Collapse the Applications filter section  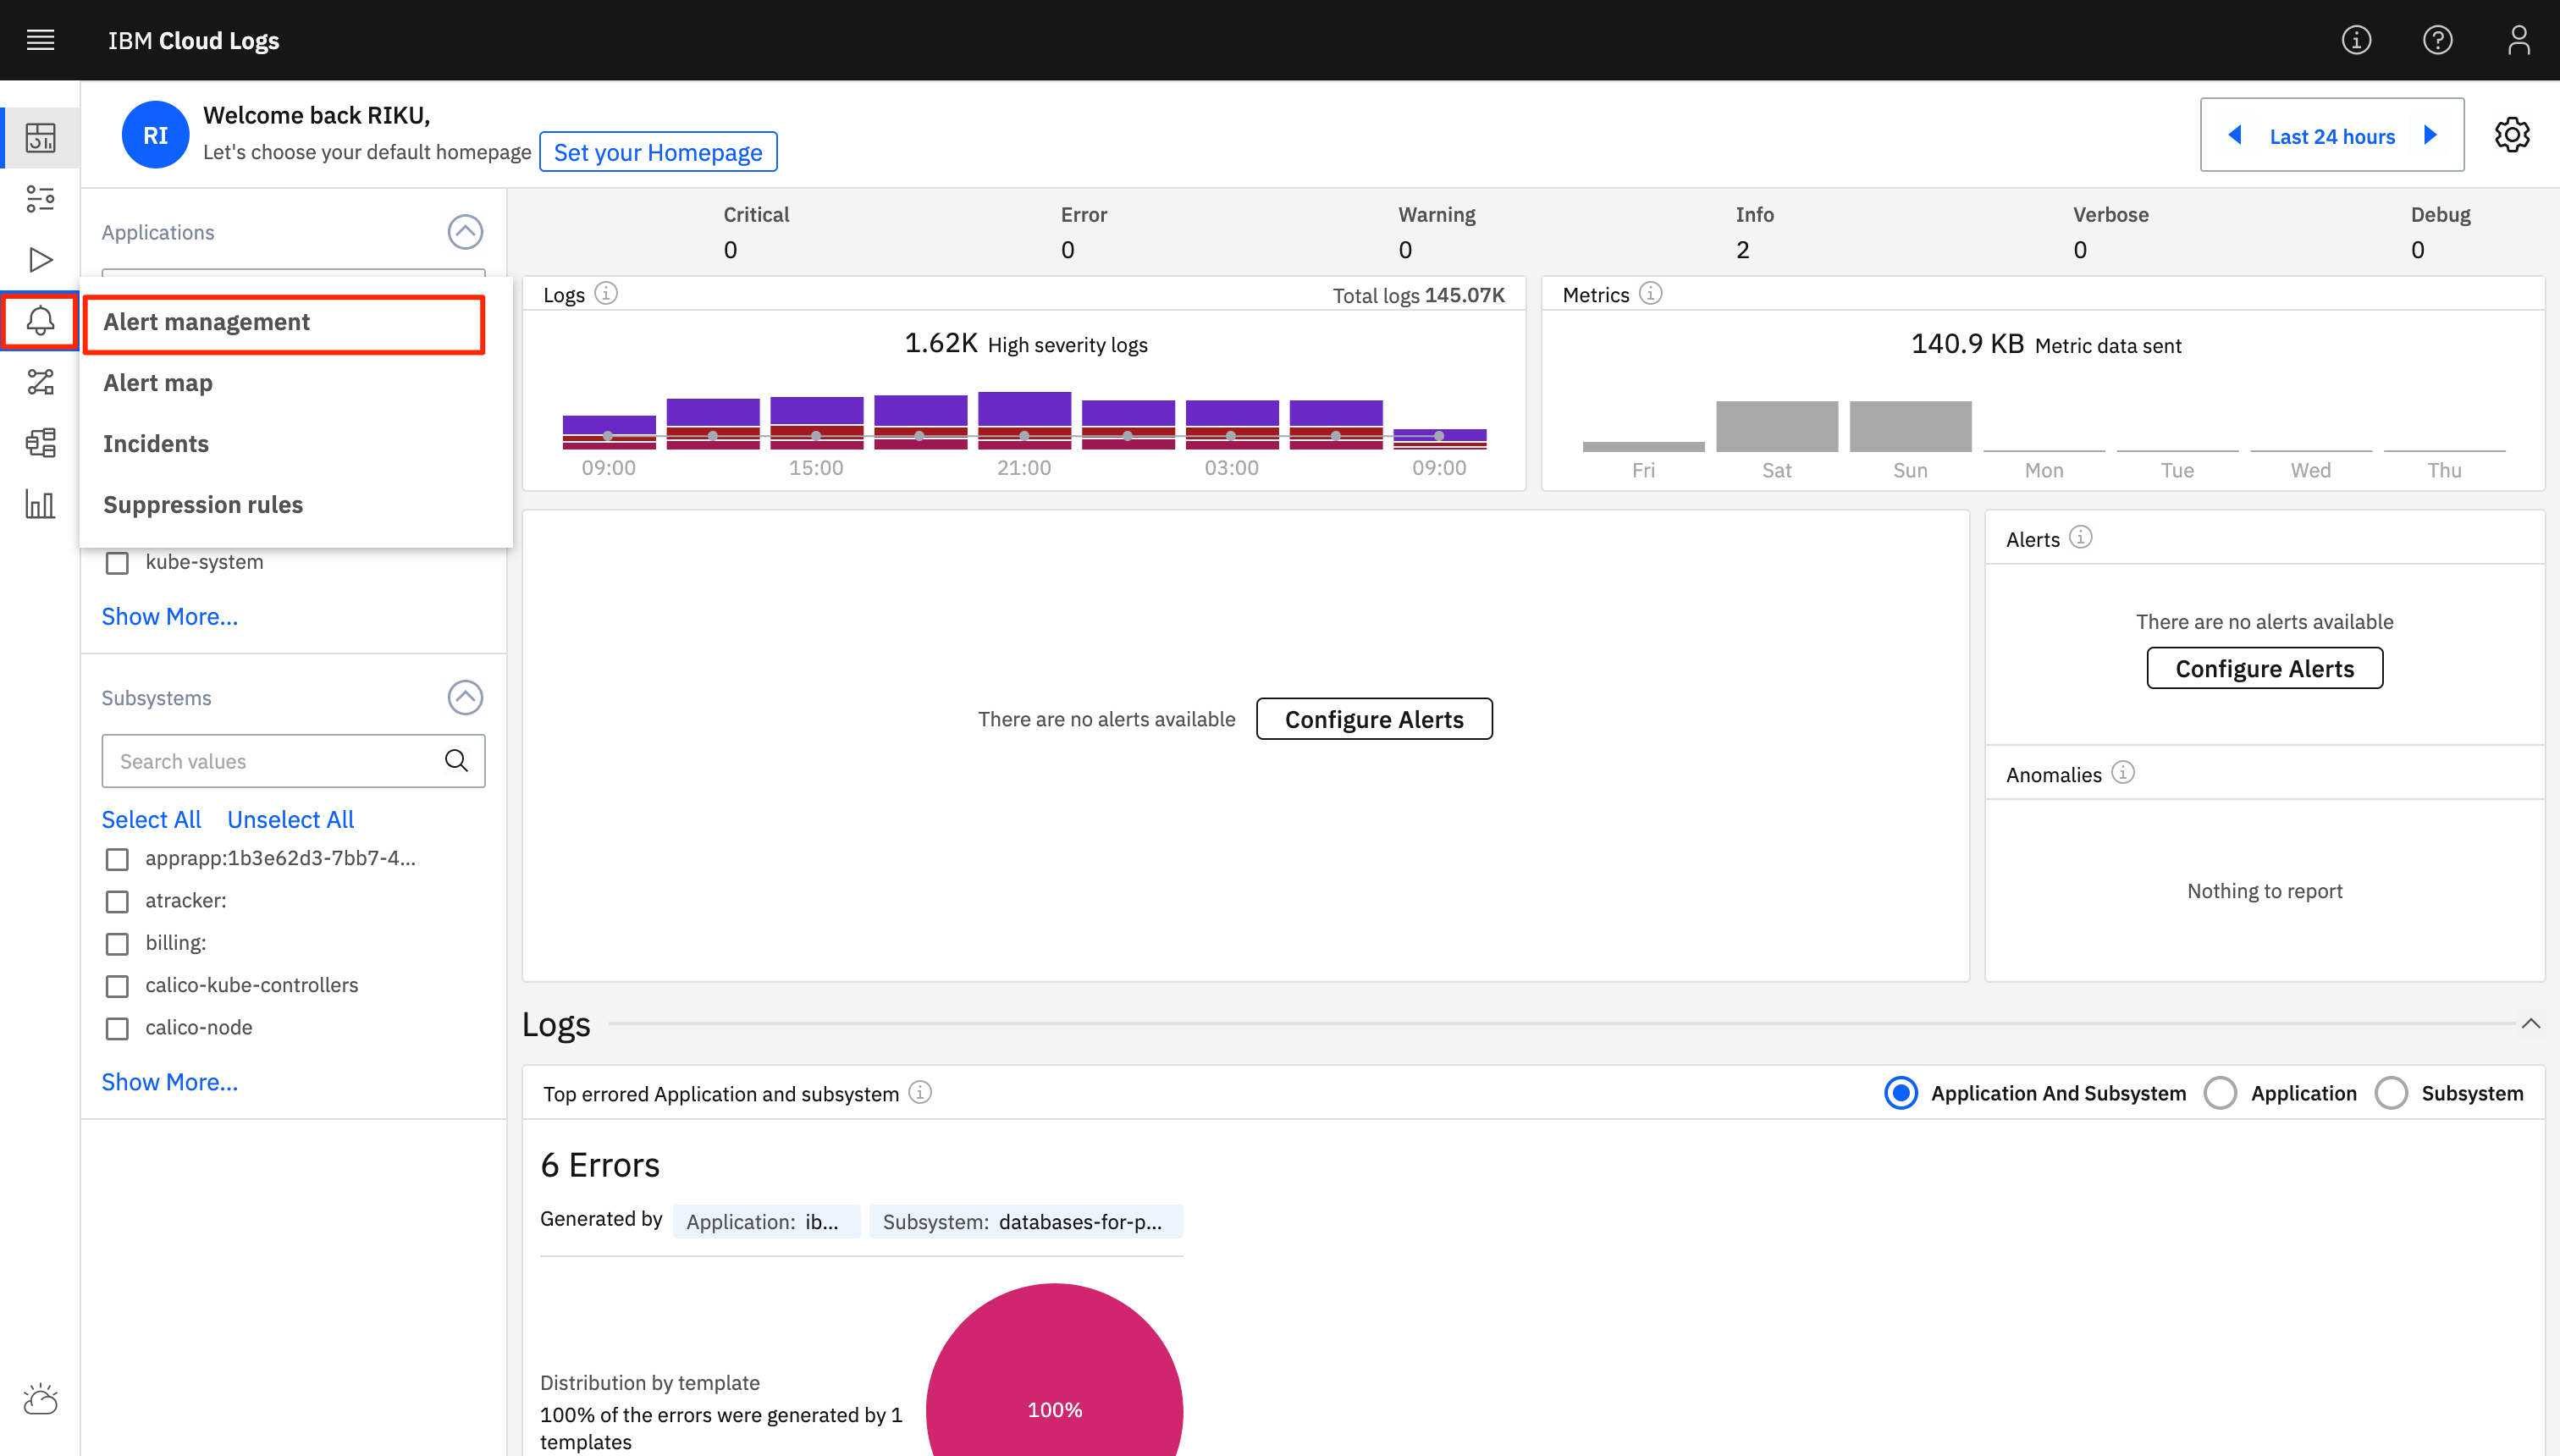(x=465, y=232)
